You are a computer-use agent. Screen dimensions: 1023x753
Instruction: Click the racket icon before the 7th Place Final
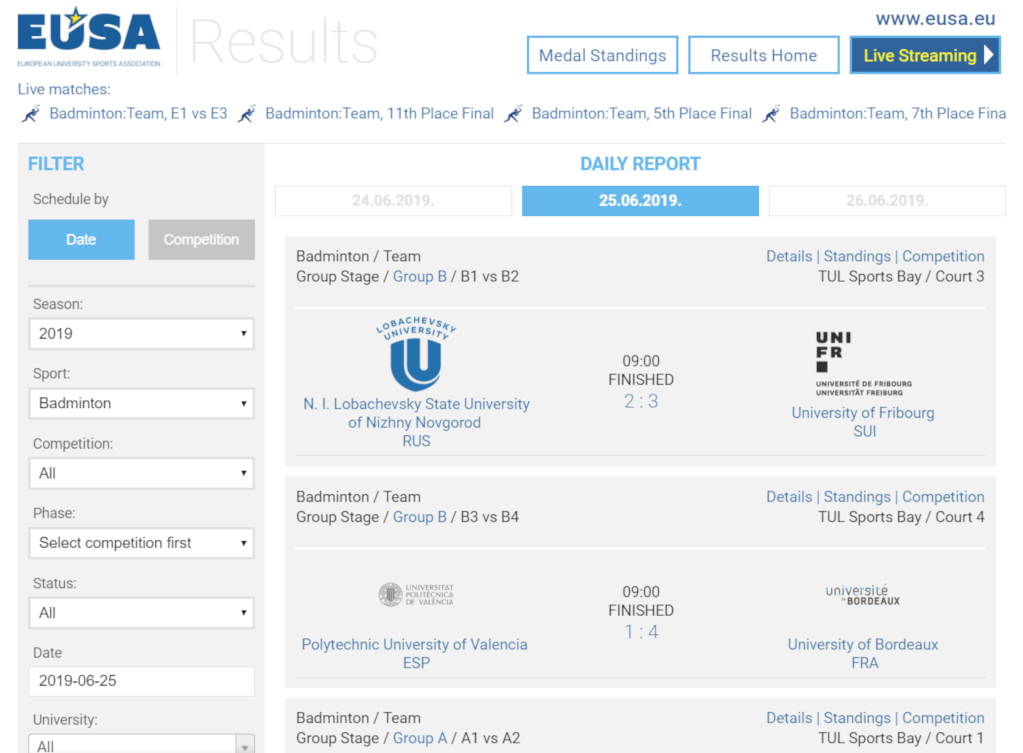click(x=772, y=113)
